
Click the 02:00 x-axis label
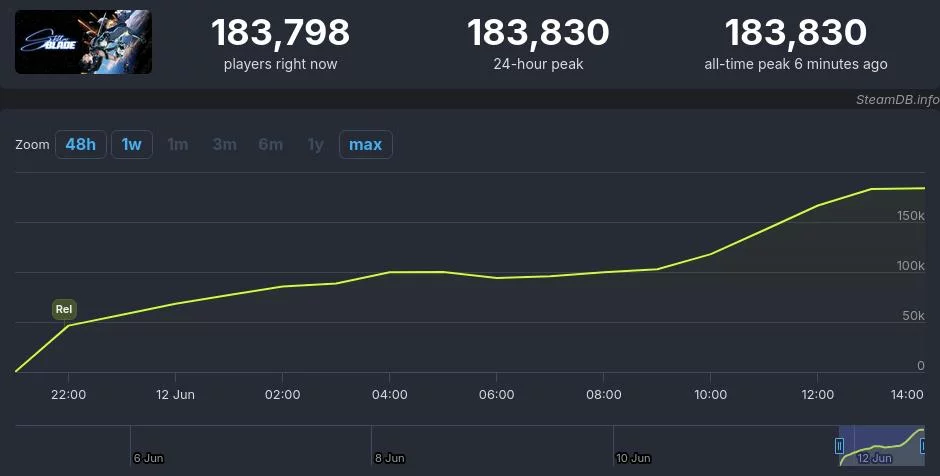(x=282, y=394)
